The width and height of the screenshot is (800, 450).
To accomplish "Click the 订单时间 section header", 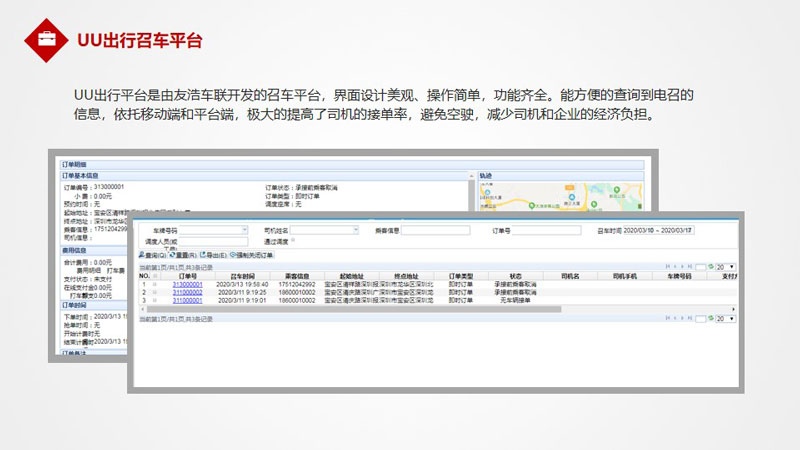I will click(94, 305).
